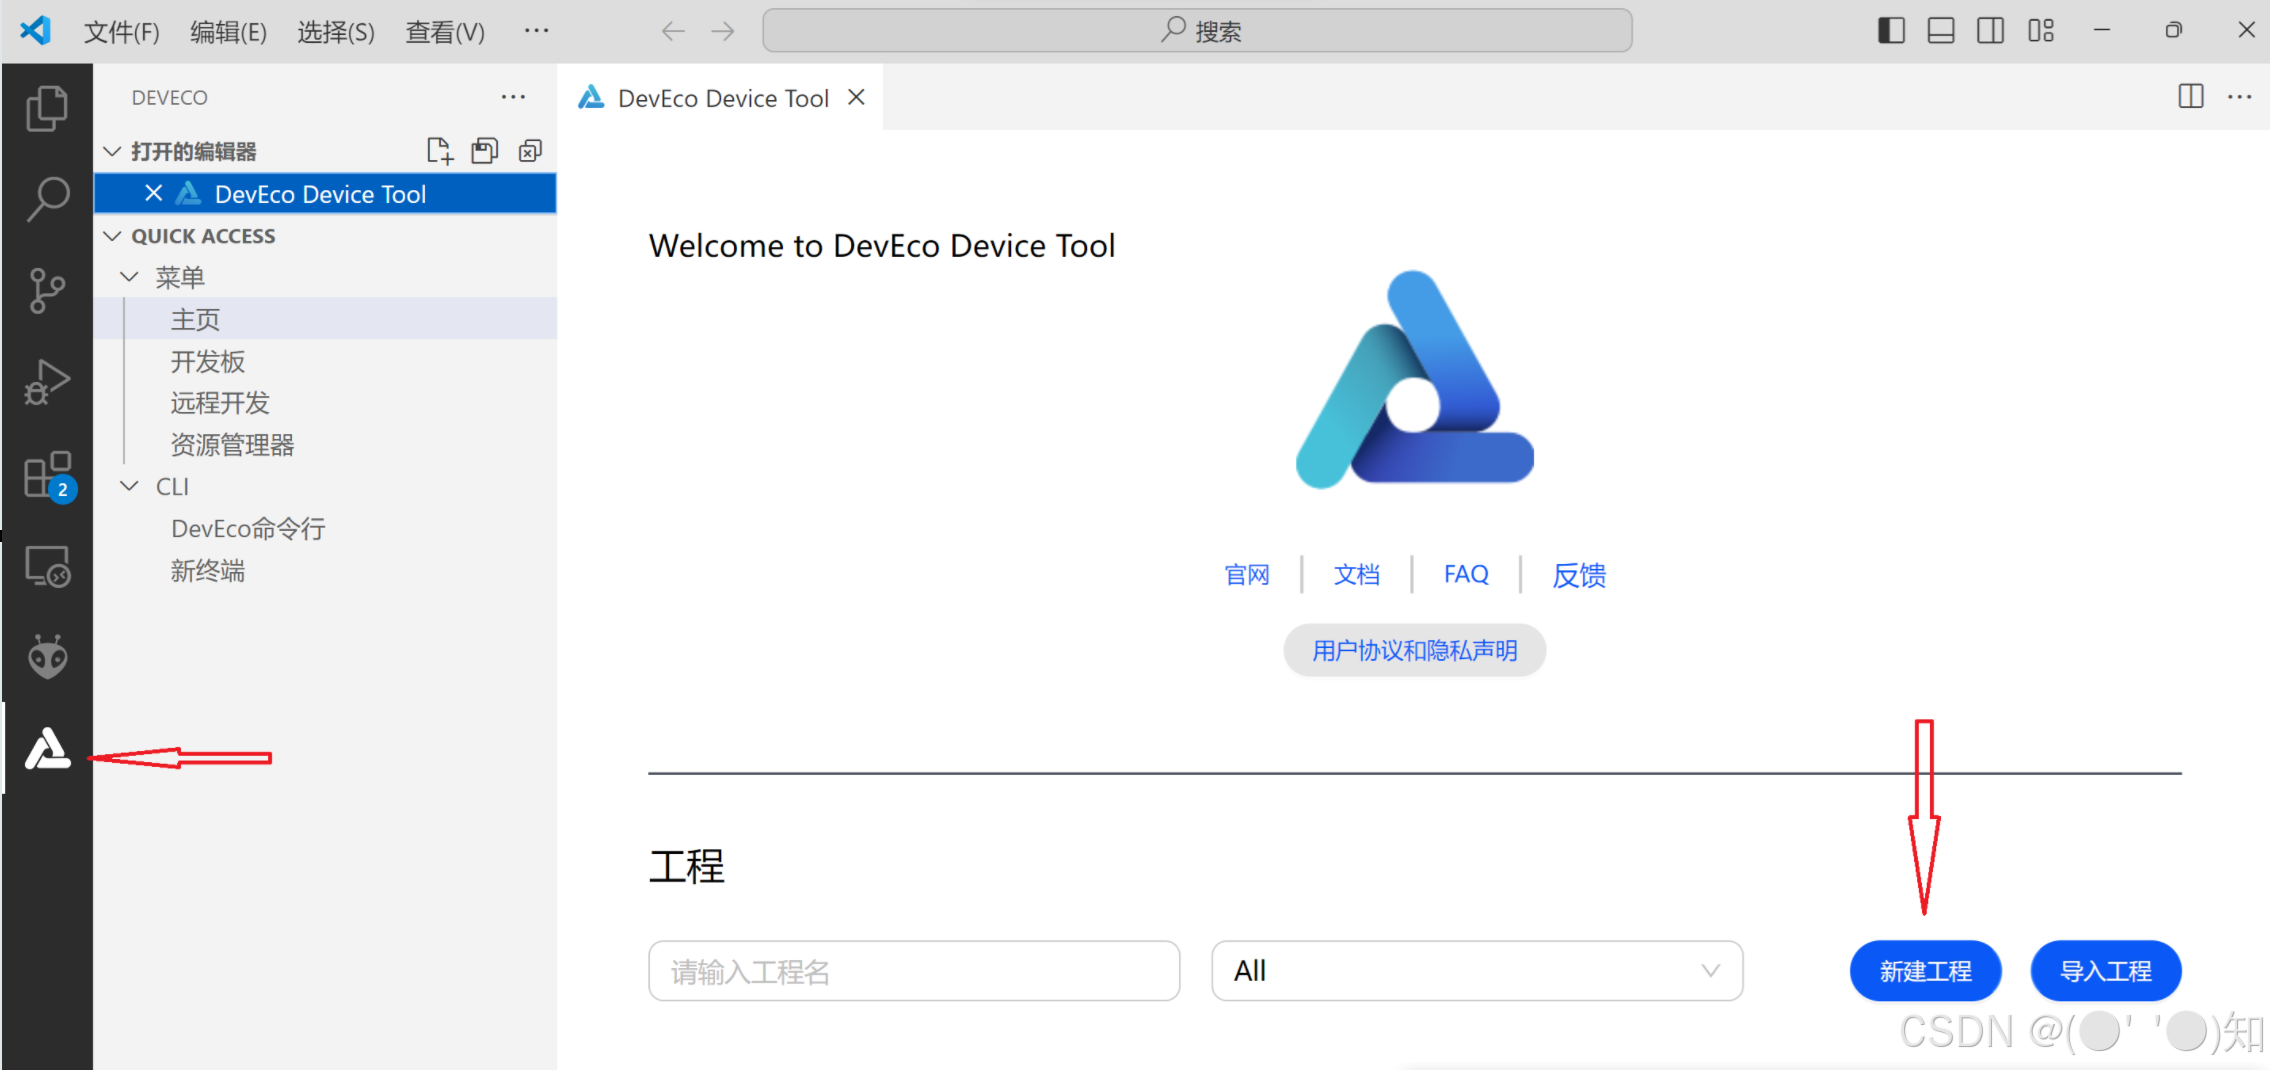This screenshot has width=2270, height=1070.
Task: Open DEVECO panel more actions ellipsis
Action: click(513, 97)
